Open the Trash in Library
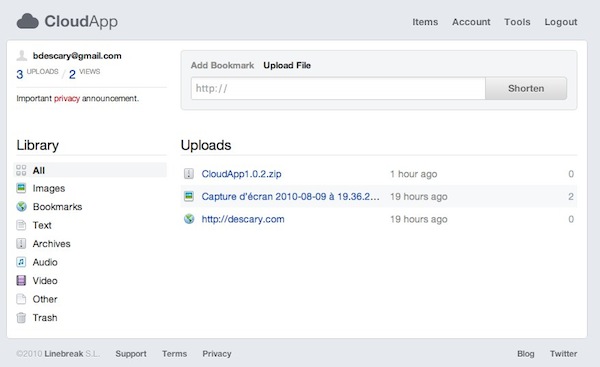The image size is (600, 367). (x=45, y=318)
